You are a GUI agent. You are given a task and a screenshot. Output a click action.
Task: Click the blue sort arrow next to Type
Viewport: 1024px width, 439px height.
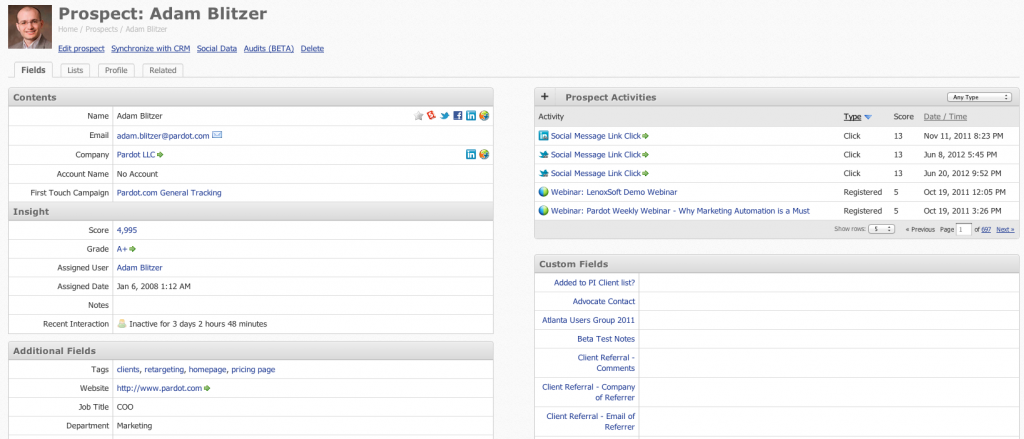pyautogui.click(x=868, y=118)
